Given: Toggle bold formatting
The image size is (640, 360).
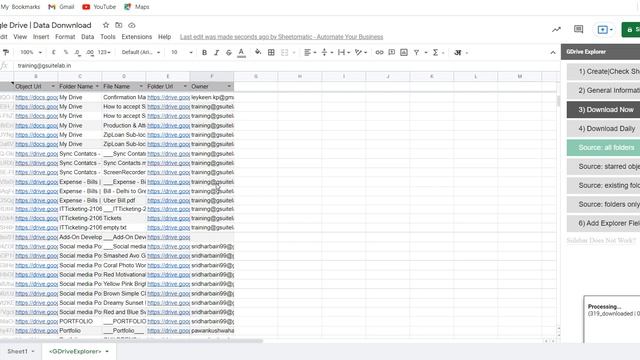Looking at the screenshot, I should pyautogui.click(x=204, y=52).
